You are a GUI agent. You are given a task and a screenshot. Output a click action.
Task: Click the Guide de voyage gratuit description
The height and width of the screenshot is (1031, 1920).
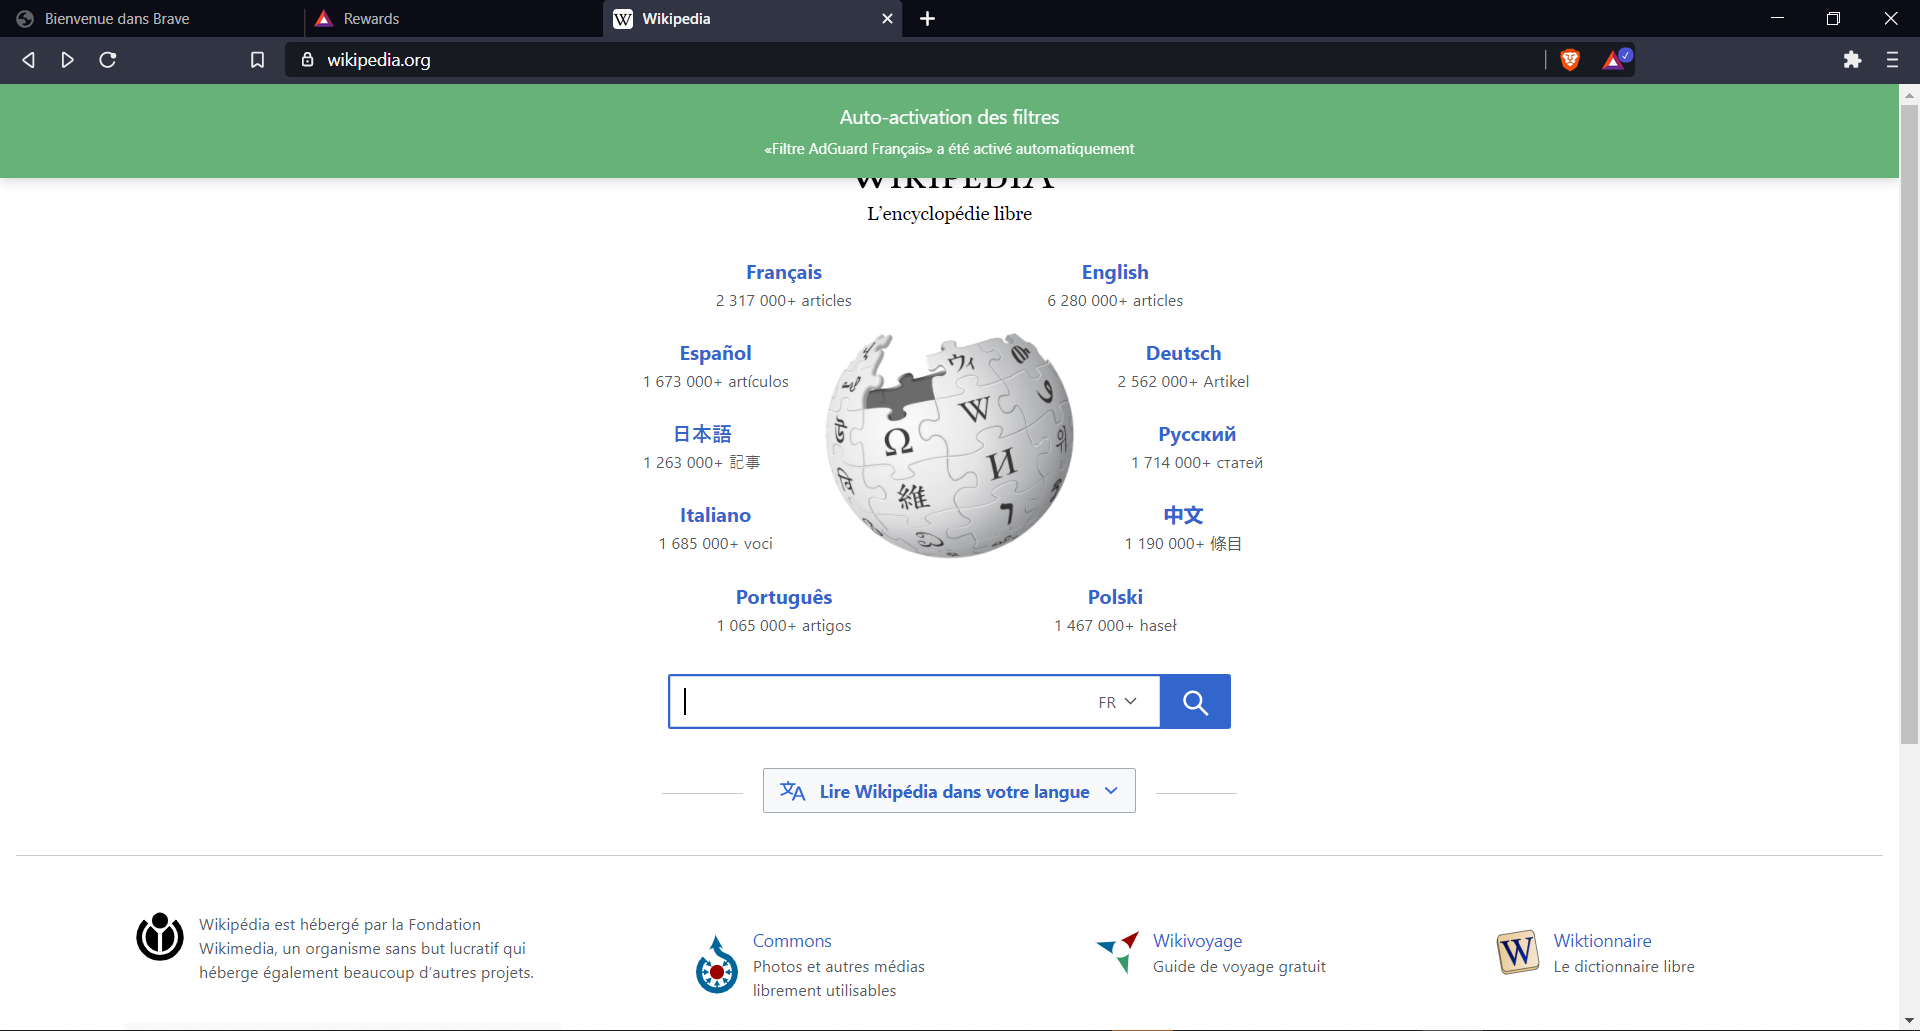[1239, 967]
